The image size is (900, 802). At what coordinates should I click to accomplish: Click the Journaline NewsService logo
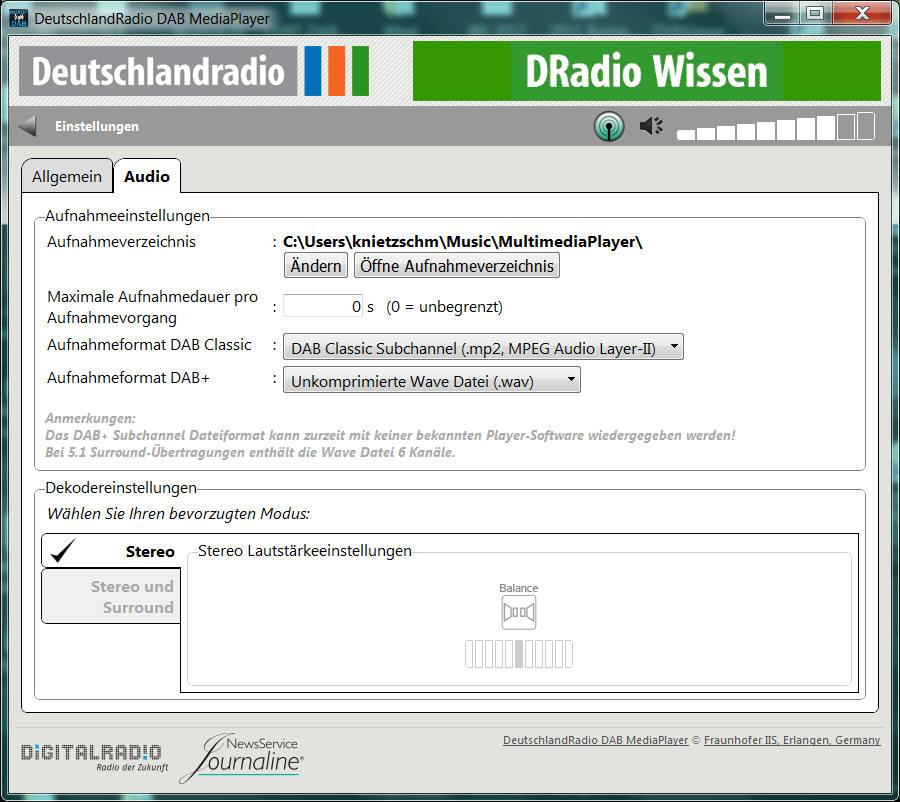[241, 758]
